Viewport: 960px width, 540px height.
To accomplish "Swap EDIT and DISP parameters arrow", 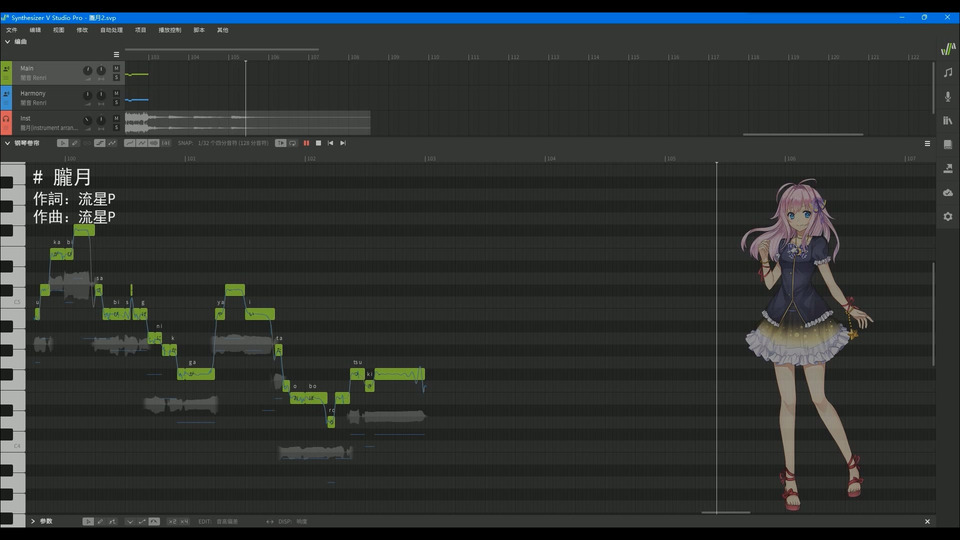I will tap(269, 522).
